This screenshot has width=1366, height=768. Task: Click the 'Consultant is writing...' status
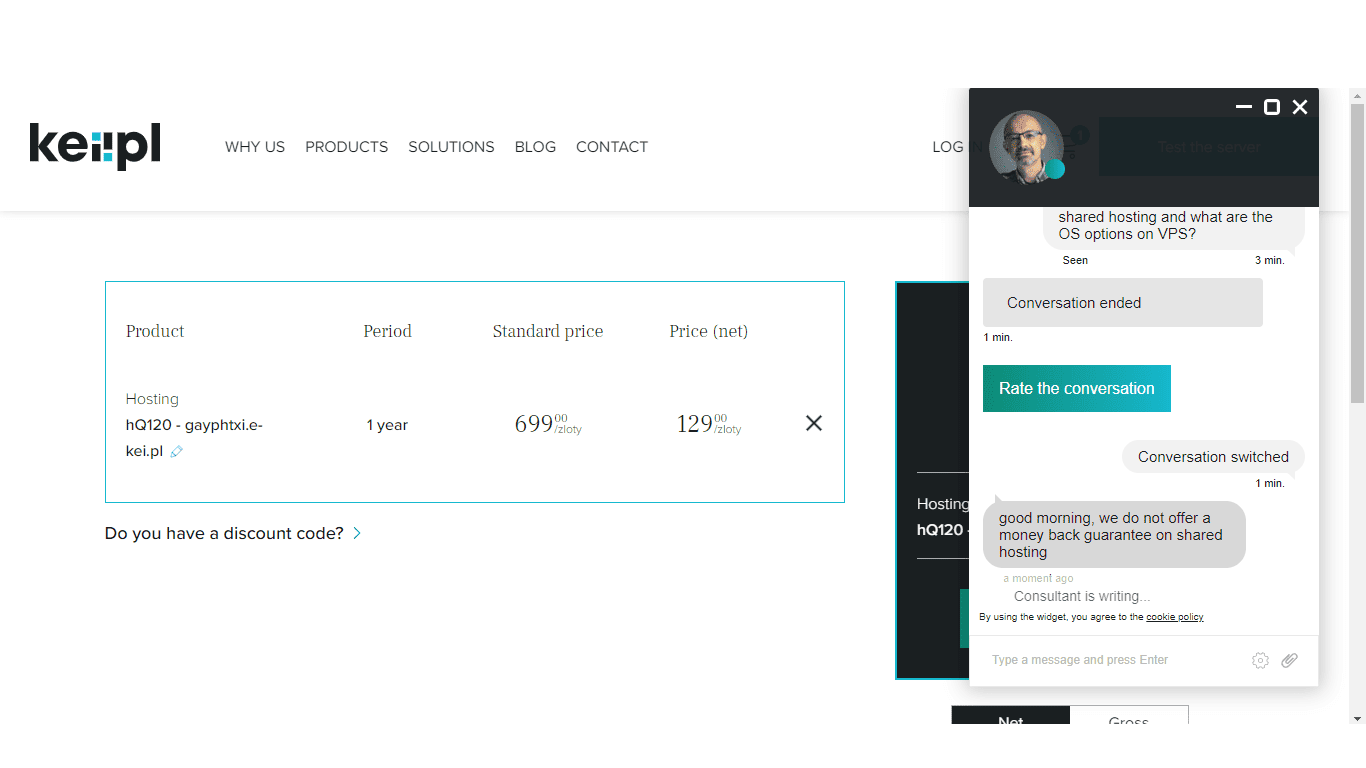(1082, 596)
